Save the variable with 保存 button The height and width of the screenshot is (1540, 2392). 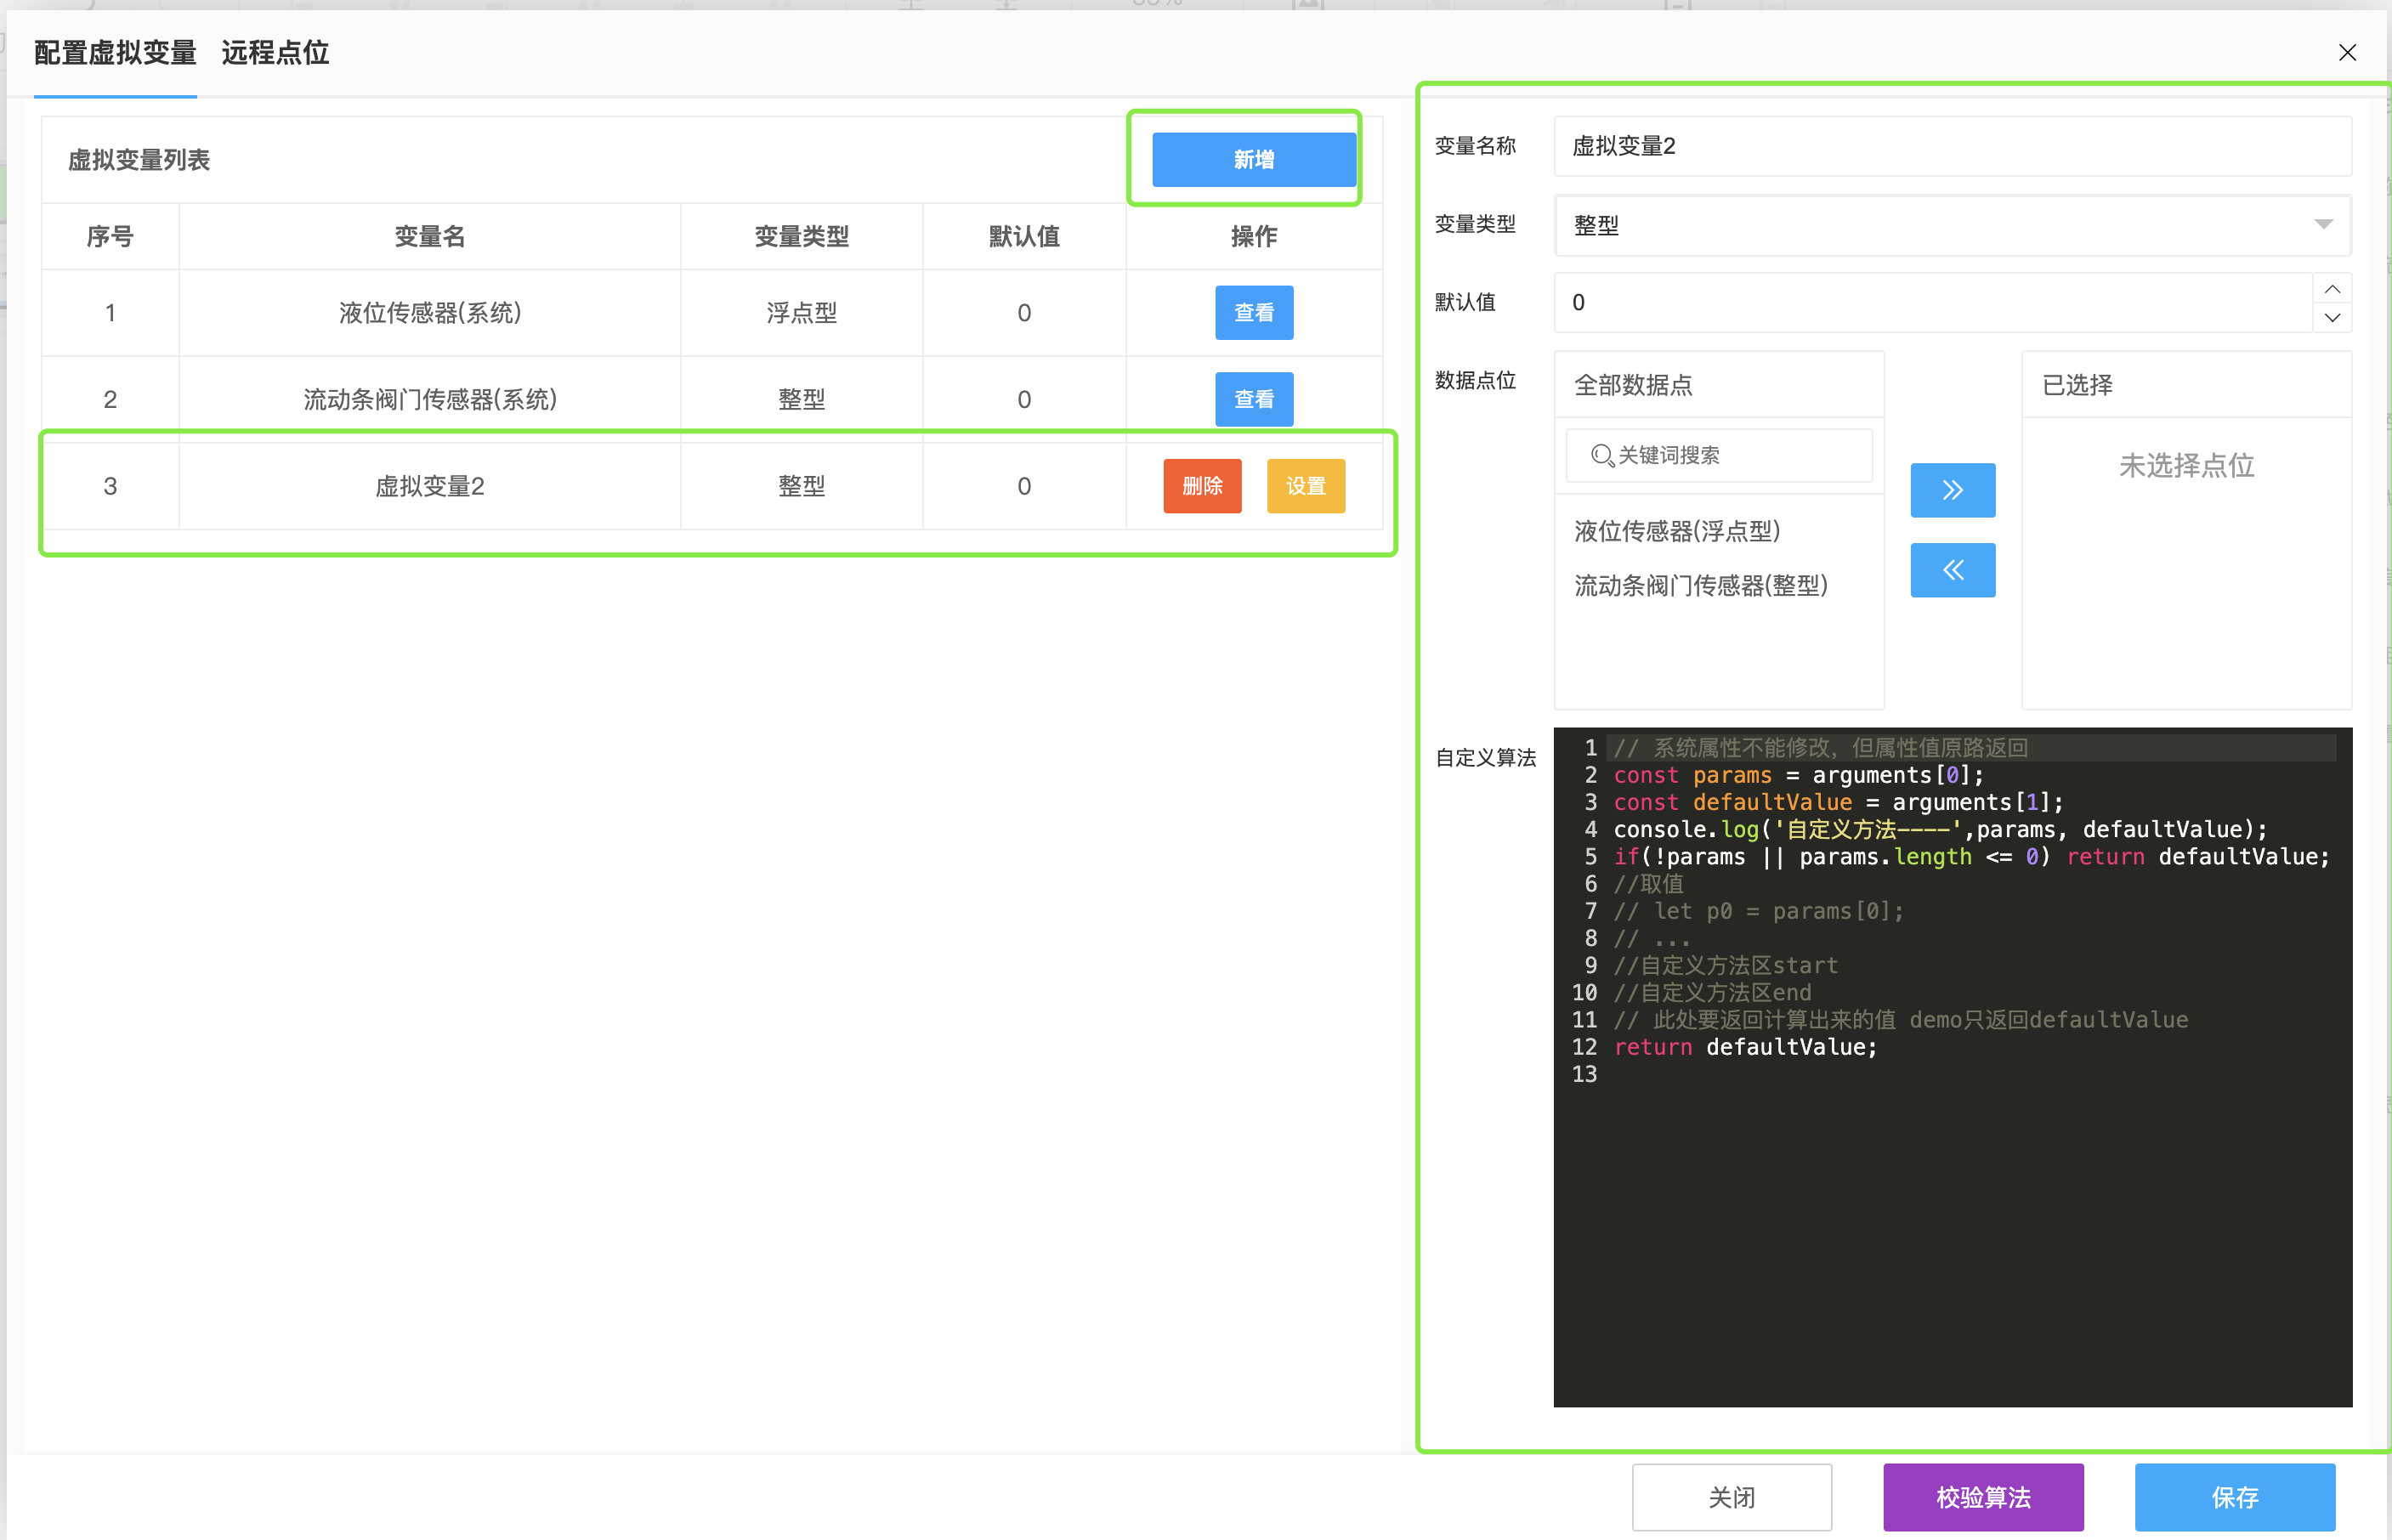(x=2235, y=1497)
